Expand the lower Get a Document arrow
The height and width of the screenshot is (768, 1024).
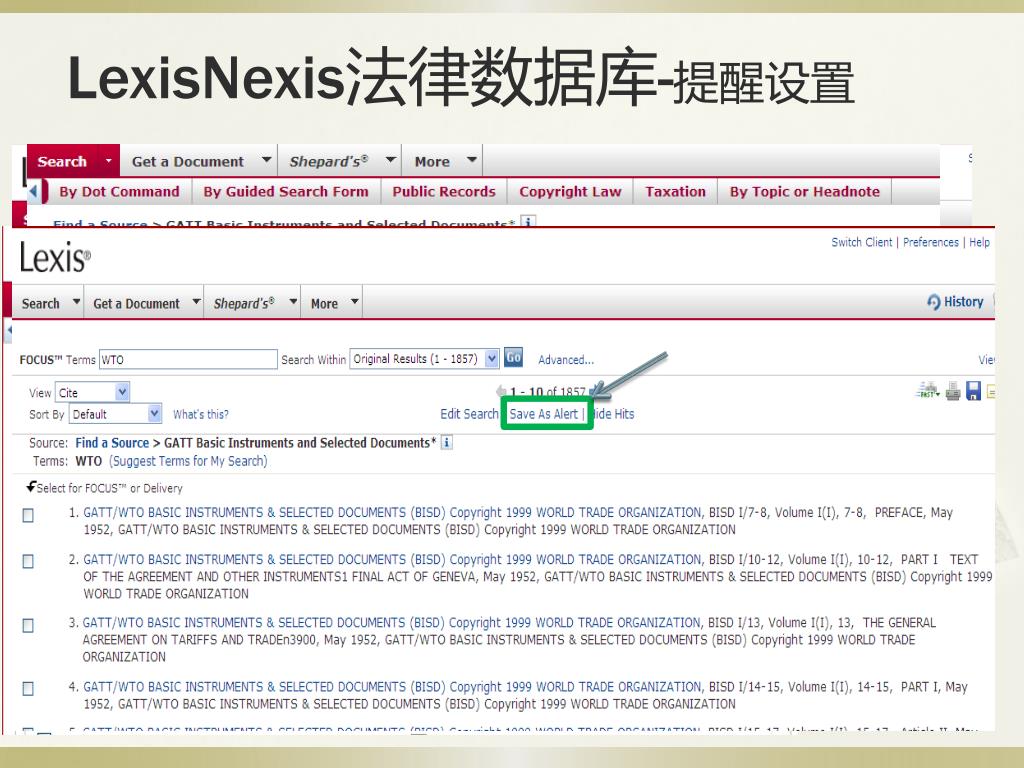click(196, 302)
